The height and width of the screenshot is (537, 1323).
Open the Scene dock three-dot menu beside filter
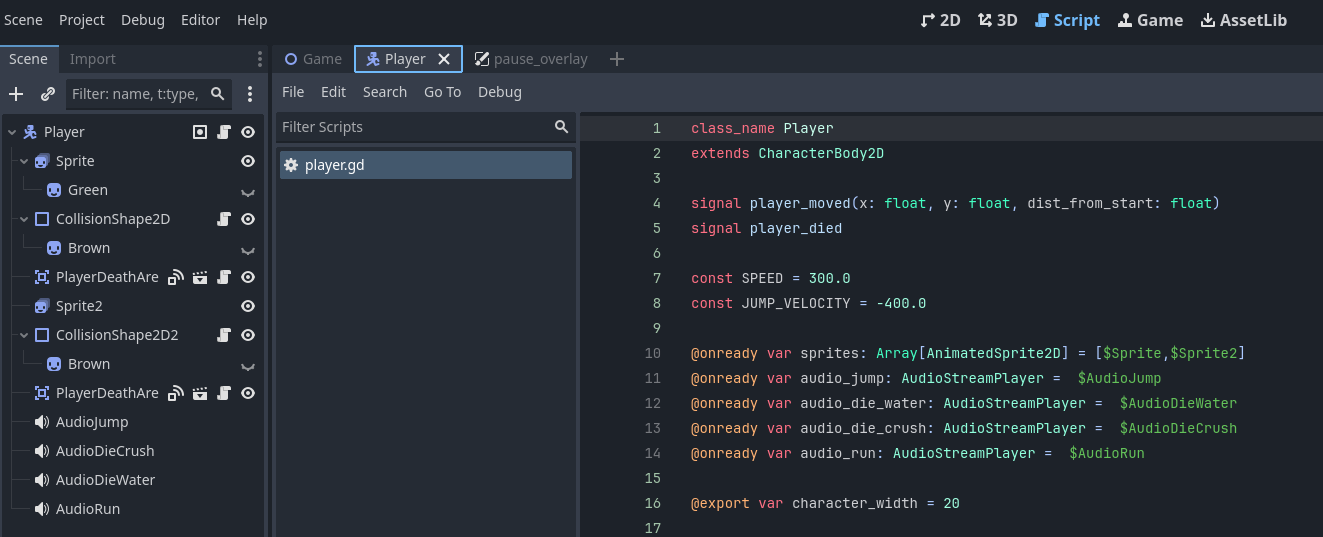[250, 94]
